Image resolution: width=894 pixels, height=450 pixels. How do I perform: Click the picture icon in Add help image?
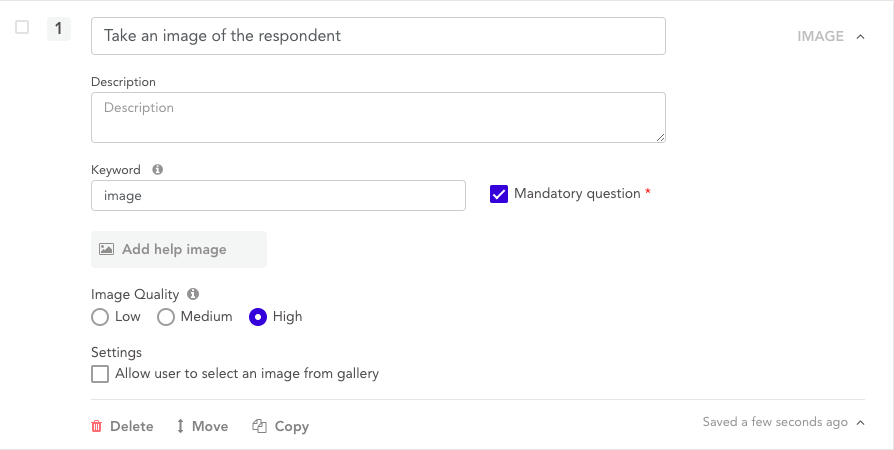point(106,249)
